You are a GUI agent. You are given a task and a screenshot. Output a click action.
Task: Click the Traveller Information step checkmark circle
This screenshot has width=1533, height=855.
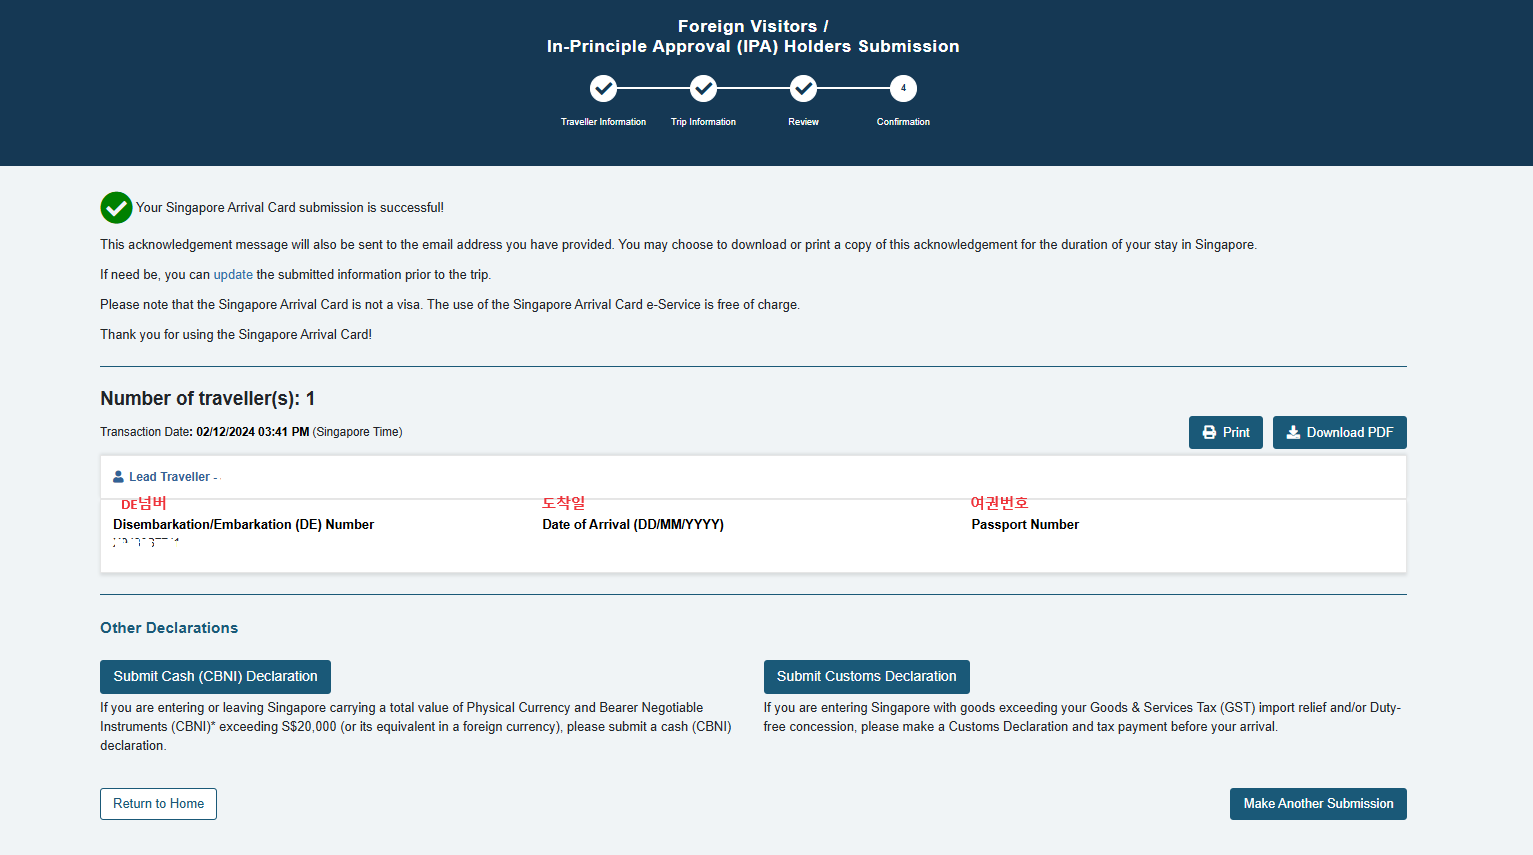pos(603,89)
